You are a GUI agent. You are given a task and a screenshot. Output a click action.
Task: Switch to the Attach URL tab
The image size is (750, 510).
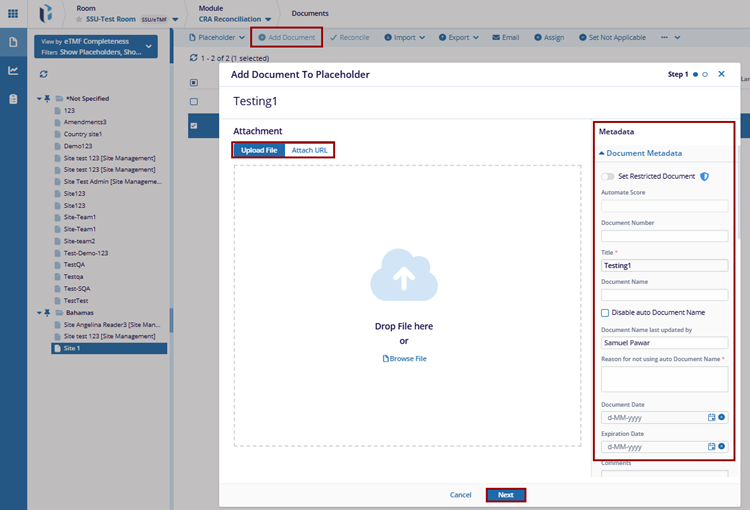[309, 150]
